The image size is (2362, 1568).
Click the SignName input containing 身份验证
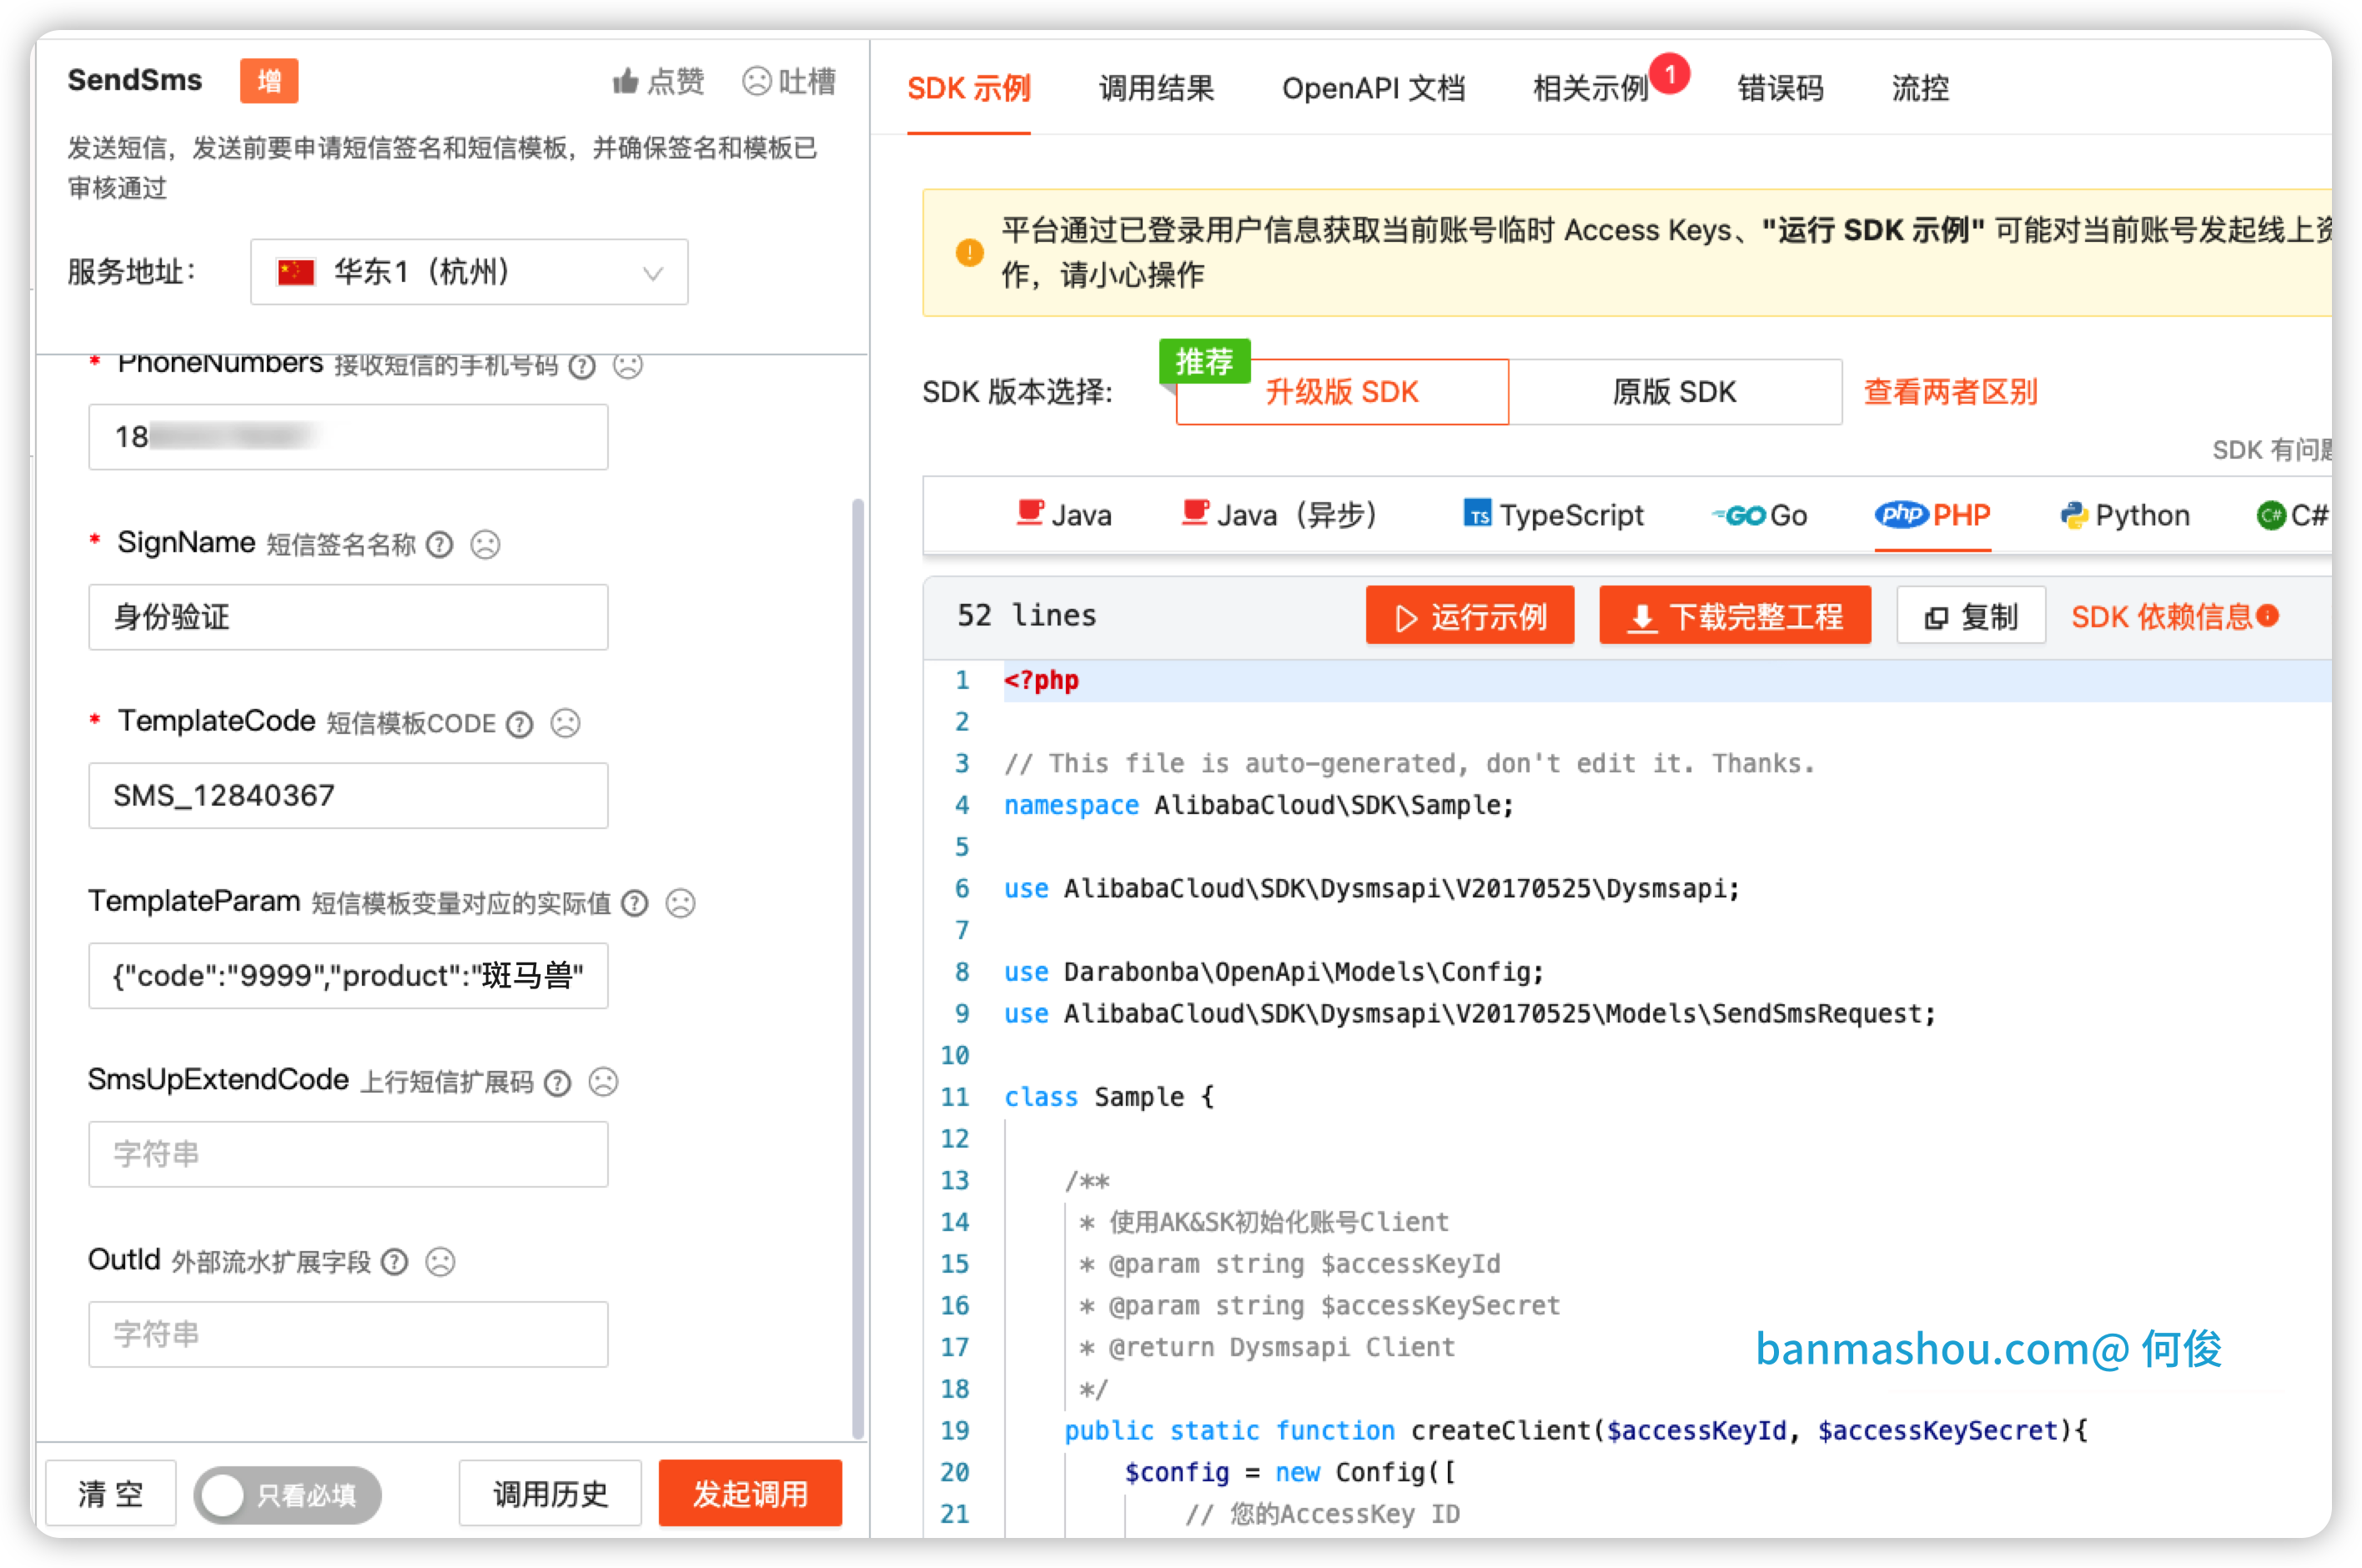pyautogui.click(x=348, y=617)
